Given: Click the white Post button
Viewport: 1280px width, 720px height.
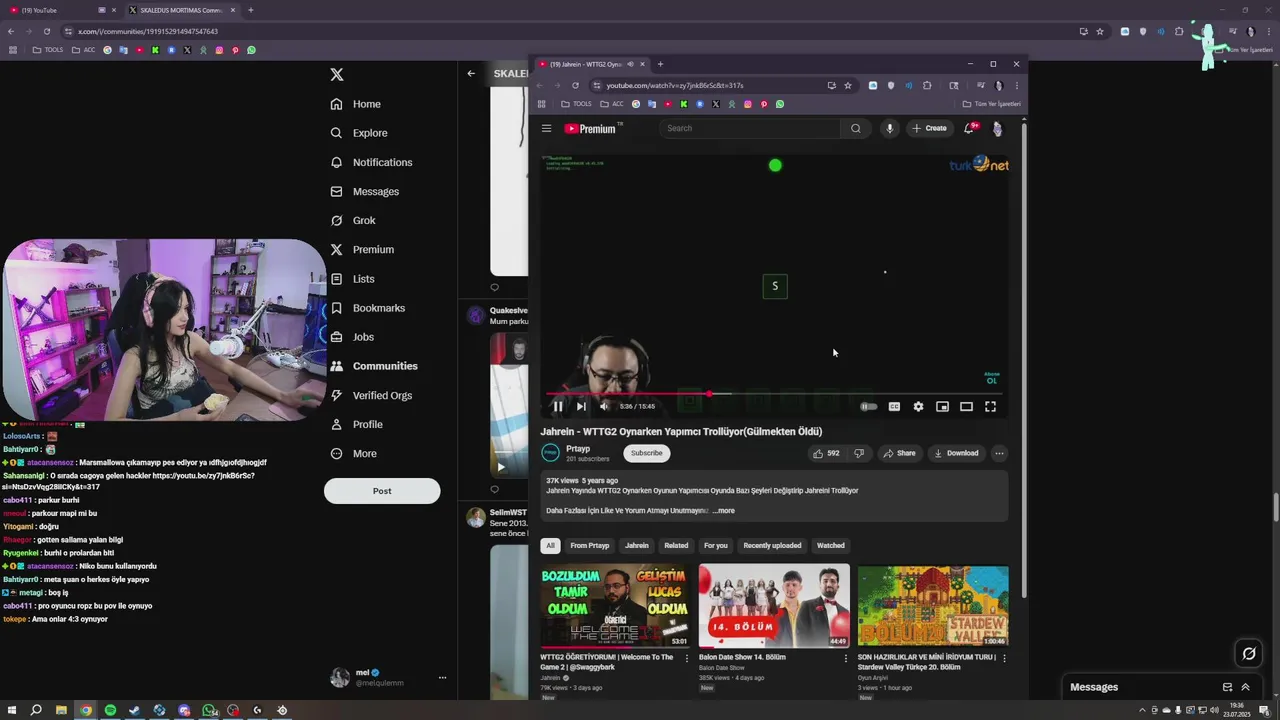Looking at the screenshot, I should [x=382, y=491].
